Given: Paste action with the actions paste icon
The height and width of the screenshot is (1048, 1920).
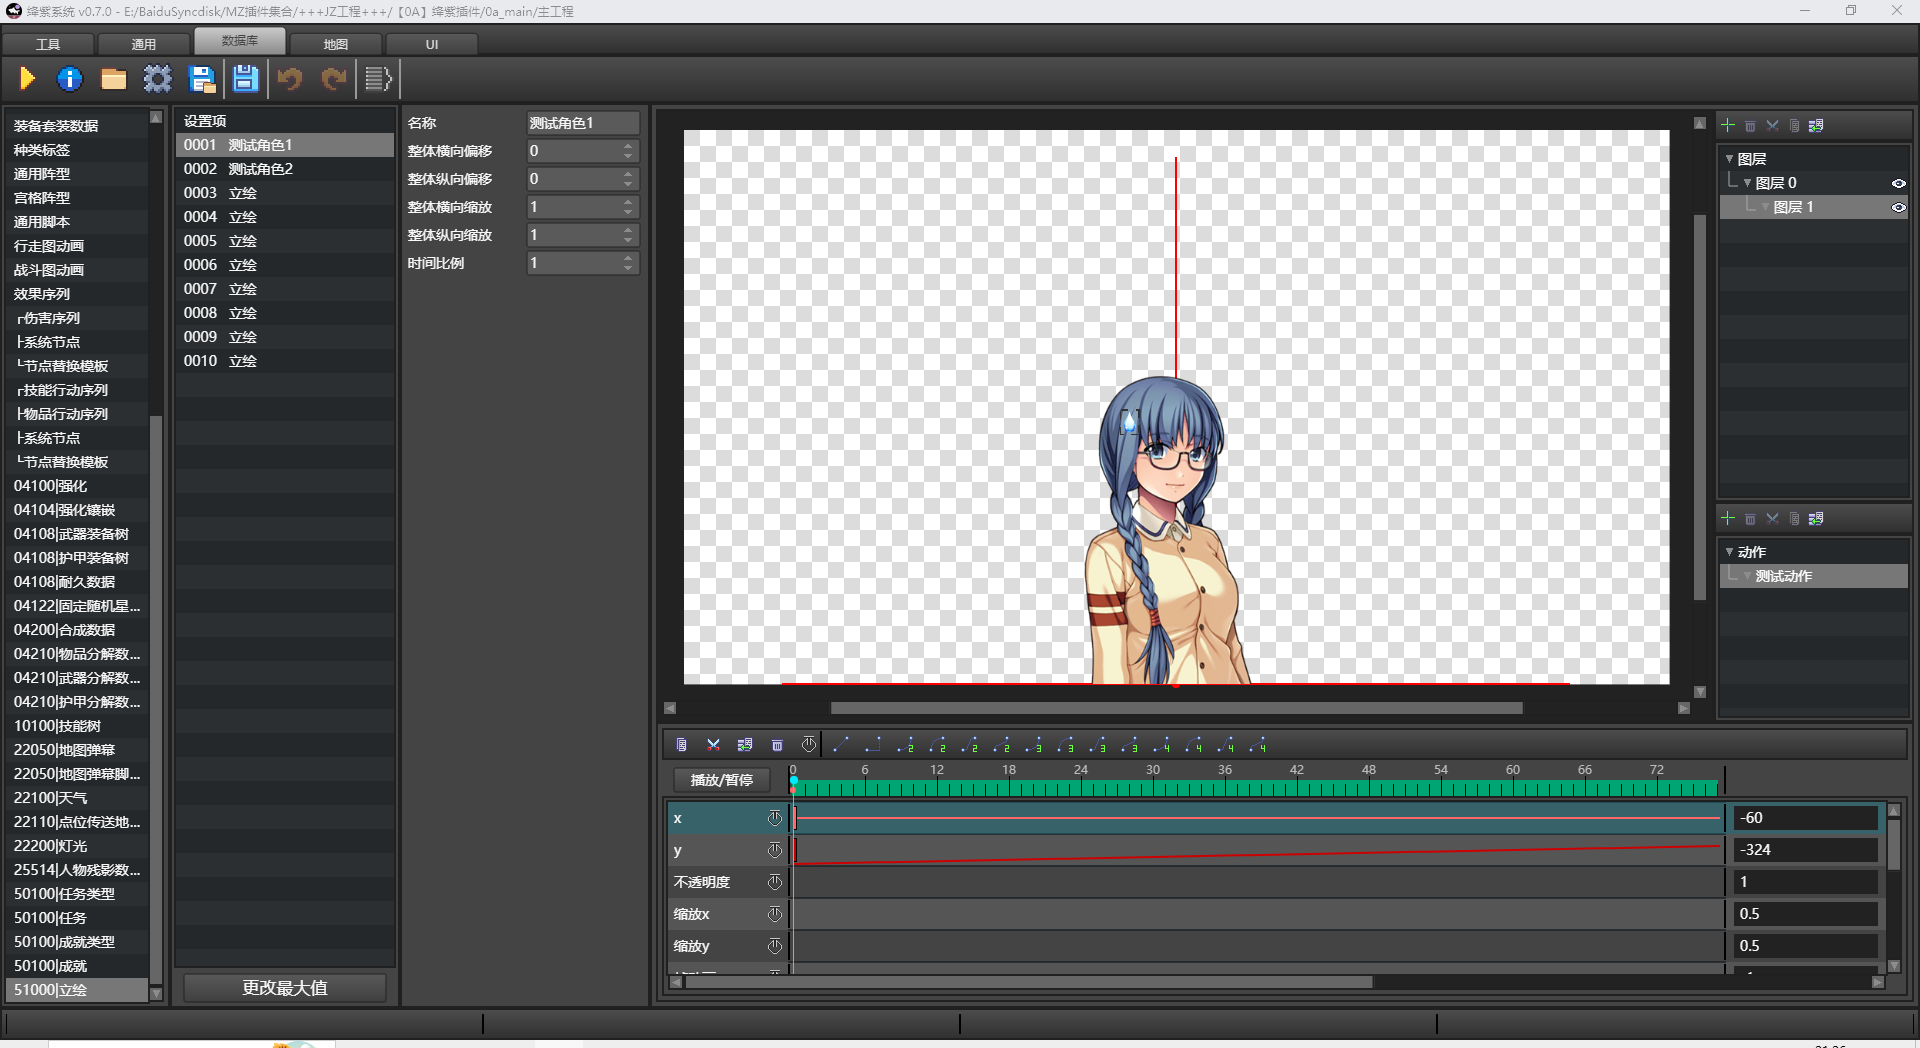Looking at the screenshot, I should point(1816,519).
